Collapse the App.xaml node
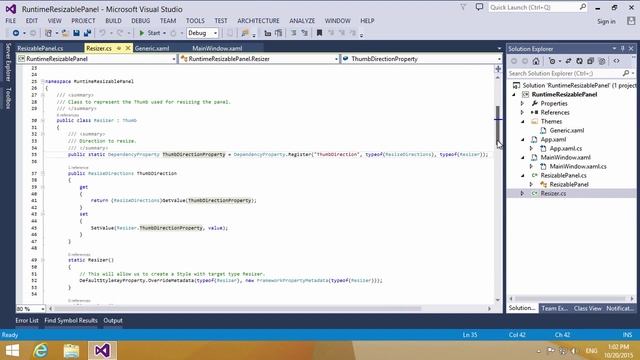This screenshot has height=360, width=640. click(x=522, y=140)
